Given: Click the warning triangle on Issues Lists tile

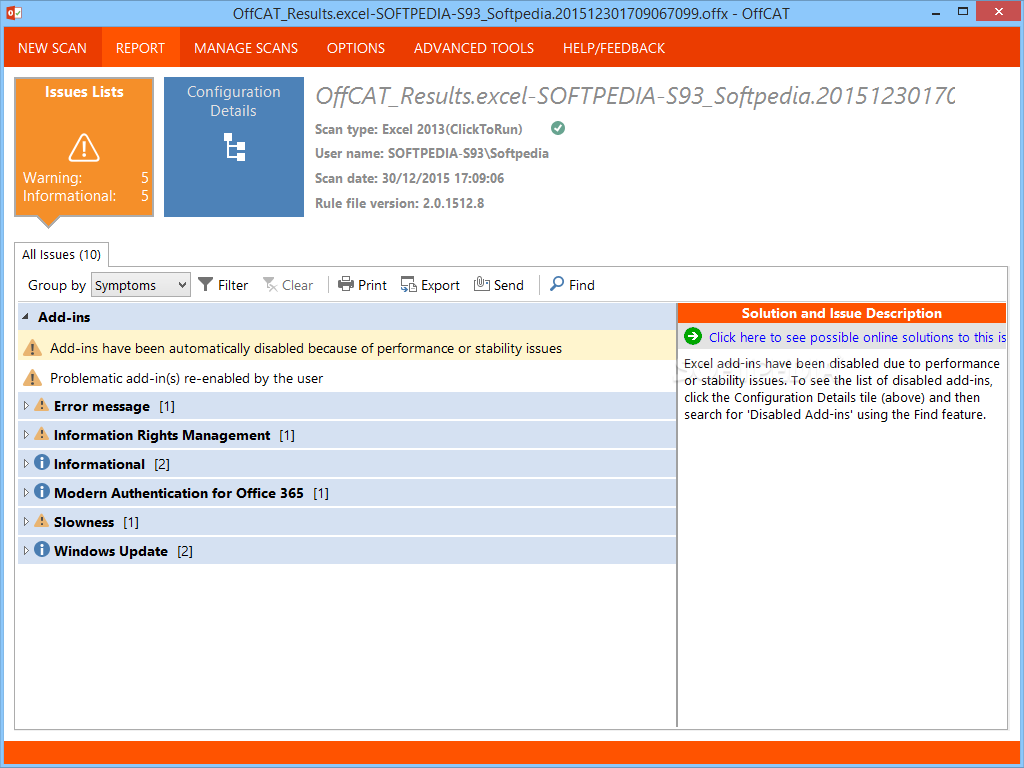Looking at the screenshot, I should tap(84, 147).
